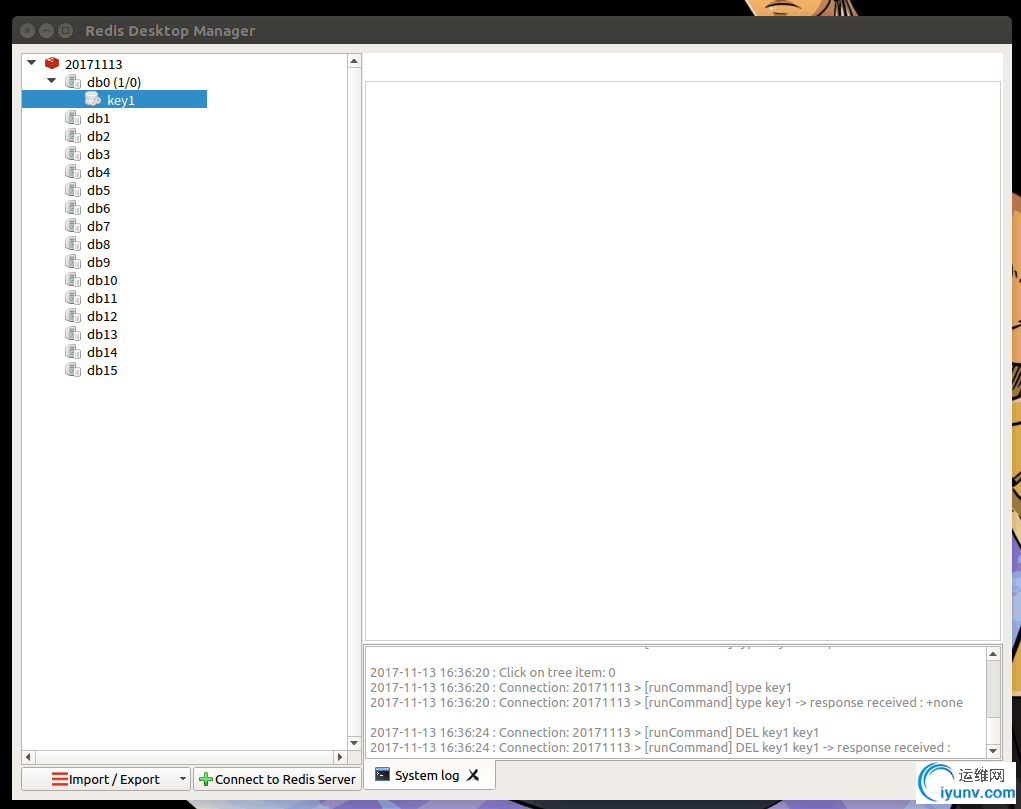The image size is (1021, 809).
Task: Select database db9
Action: click(x=98, y=262)
